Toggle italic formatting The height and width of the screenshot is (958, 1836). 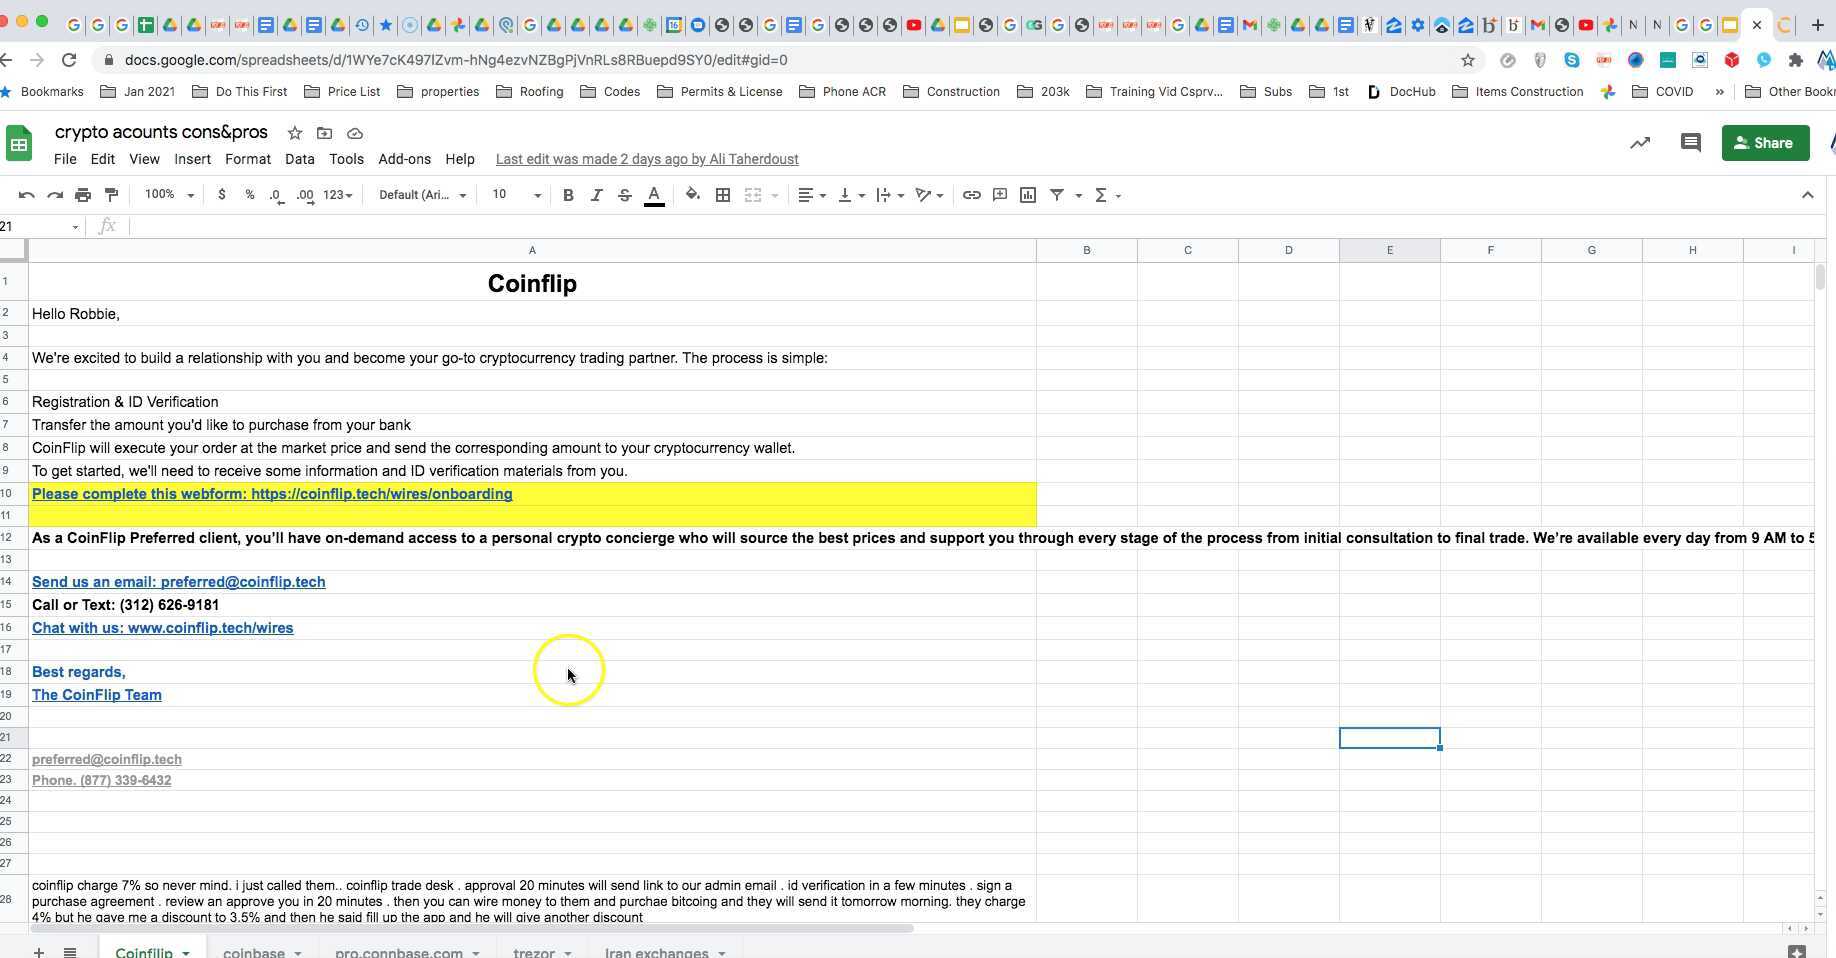tap(596, 195)
